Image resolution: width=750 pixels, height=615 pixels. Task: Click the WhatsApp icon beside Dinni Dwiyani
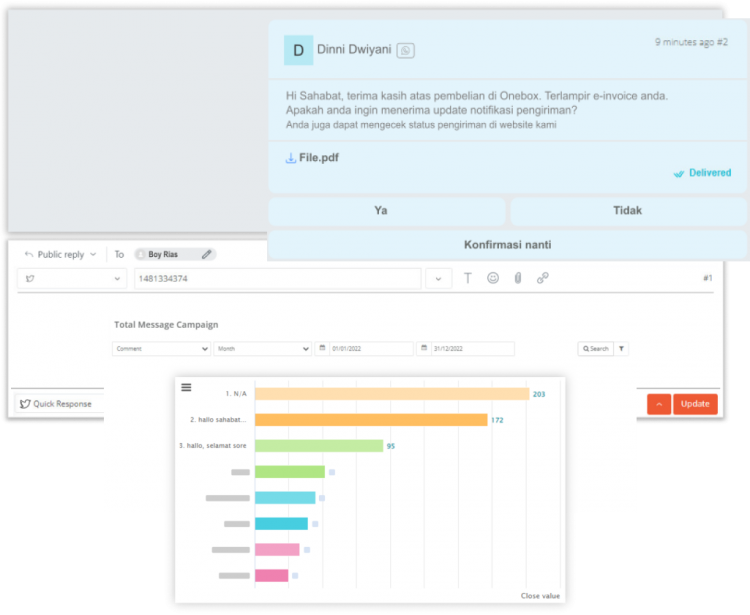pyautogui.click(x=405, y=50)
